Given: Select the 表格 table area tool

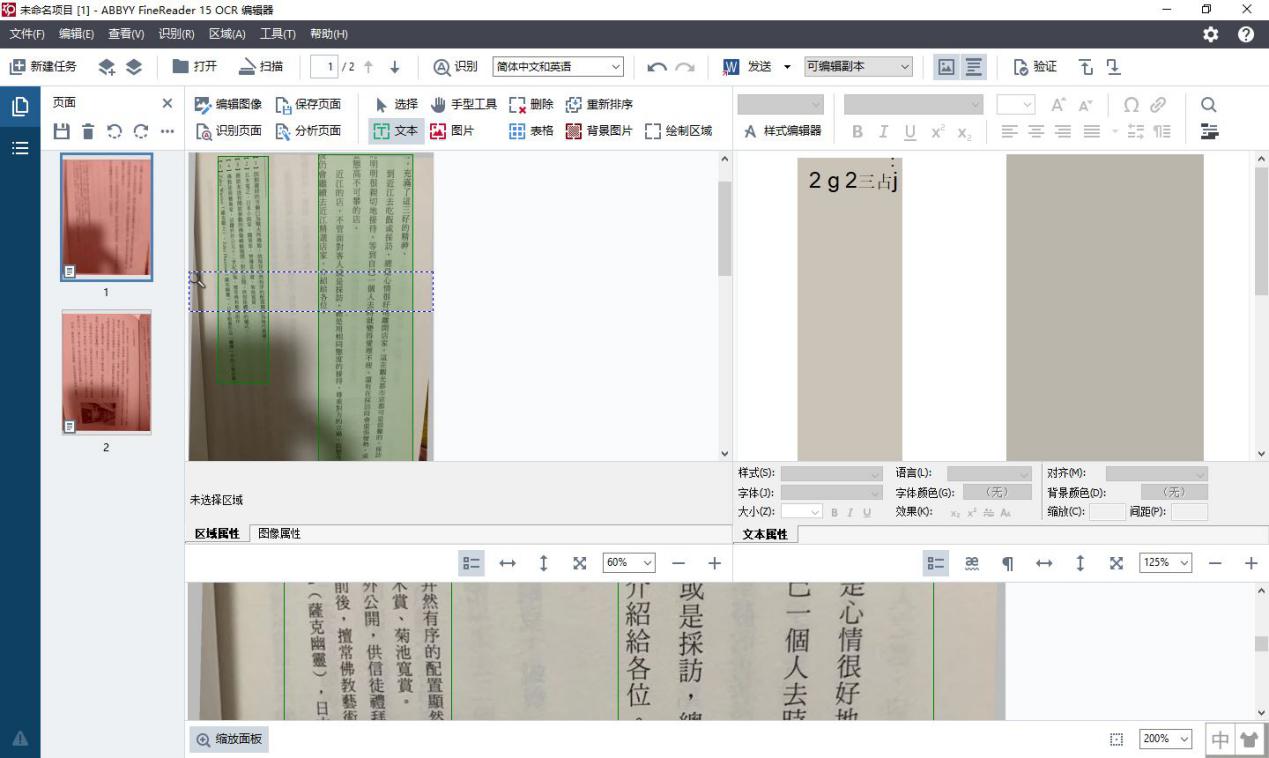Looking at the screenshot, I should (x=531, y=130).
